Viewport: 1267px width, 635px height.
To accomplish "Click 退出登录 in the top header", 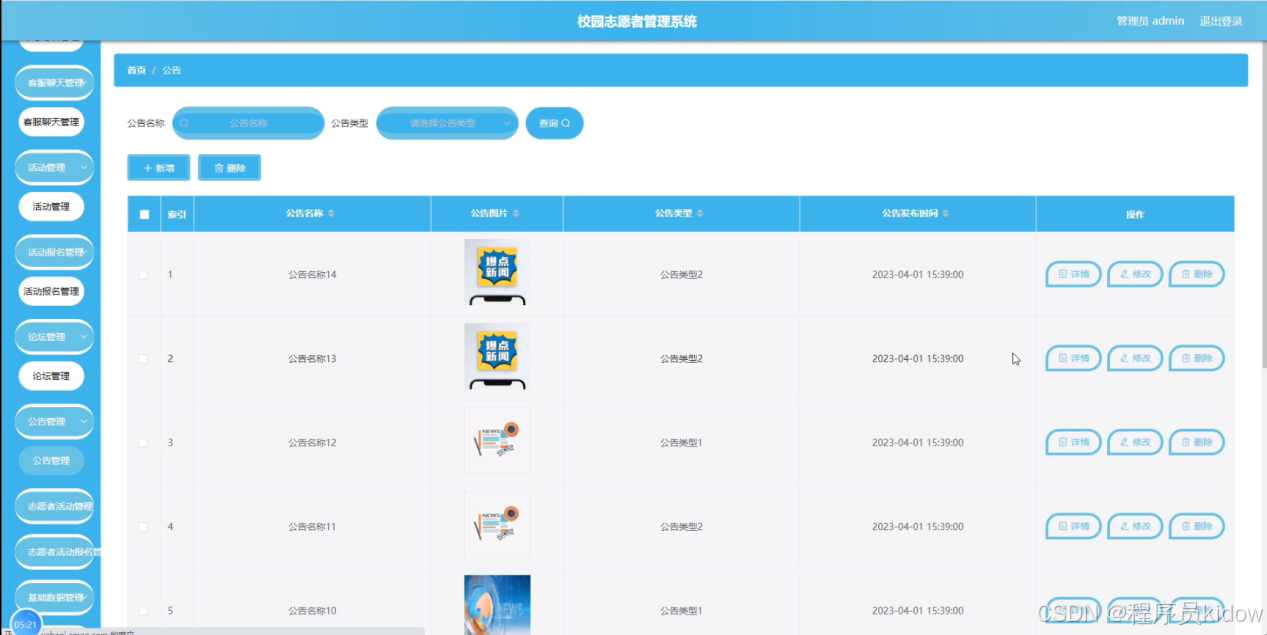I will [1221, 21].
